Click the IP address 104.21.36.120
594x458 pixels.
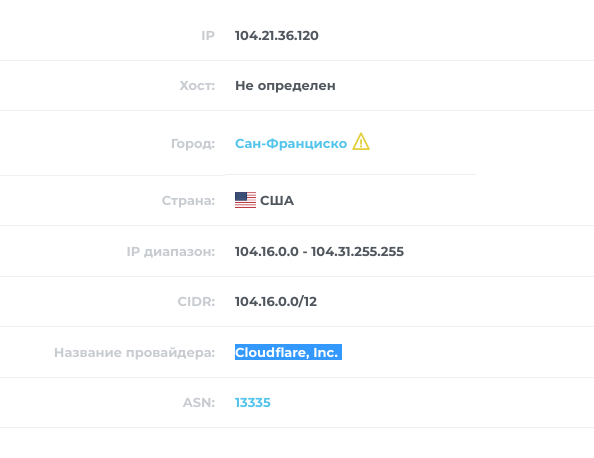[x=277, y=36]
